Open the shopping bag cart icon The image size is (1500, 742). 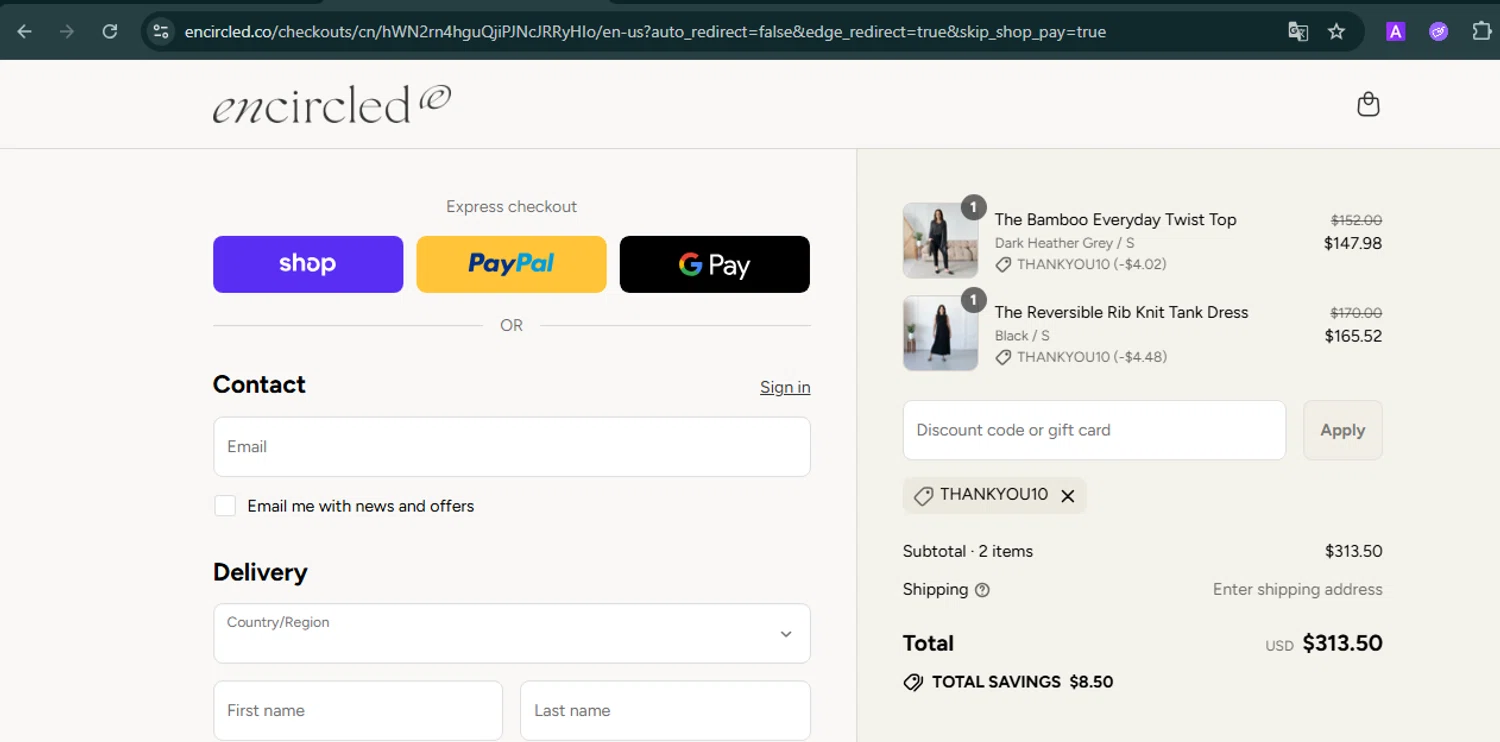(x=1368, y=104)
